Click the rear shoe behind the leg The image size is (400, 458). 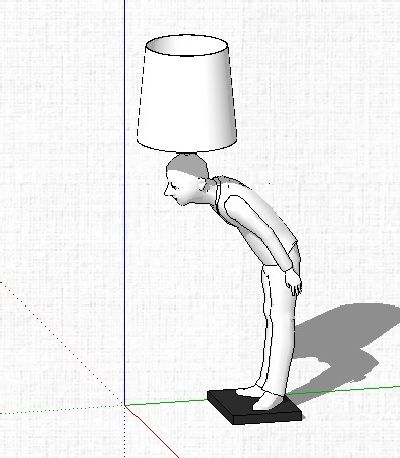point(247,391)
